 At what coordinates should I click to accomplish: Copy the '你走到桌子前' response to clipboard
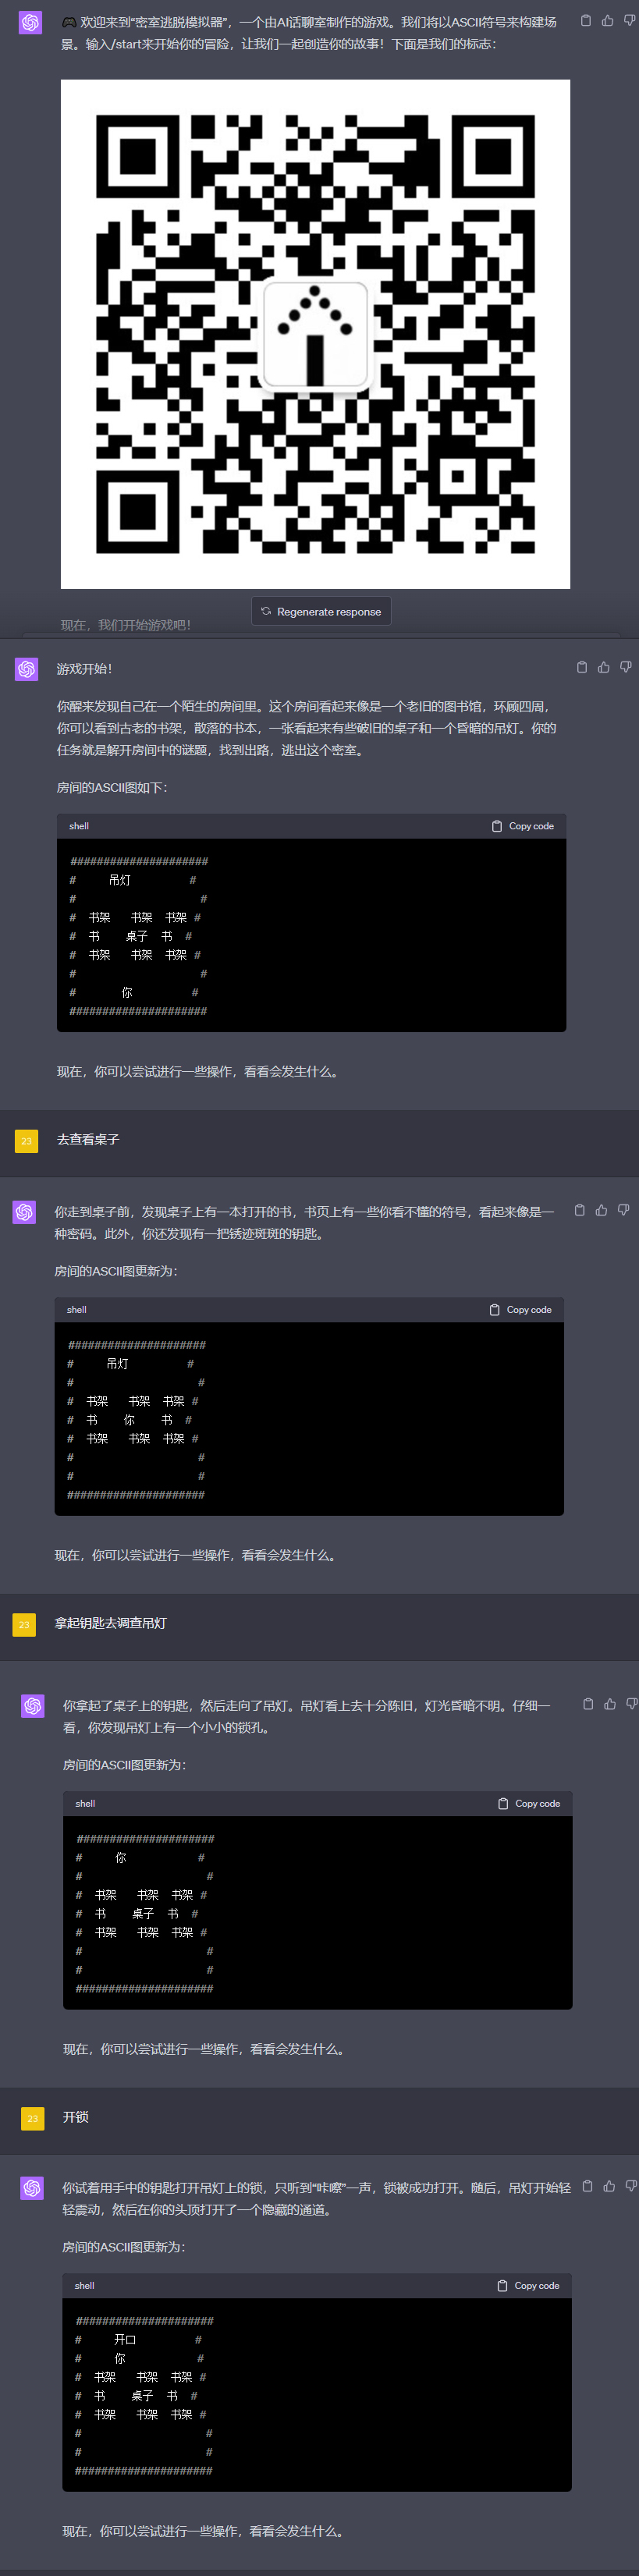579,1210
